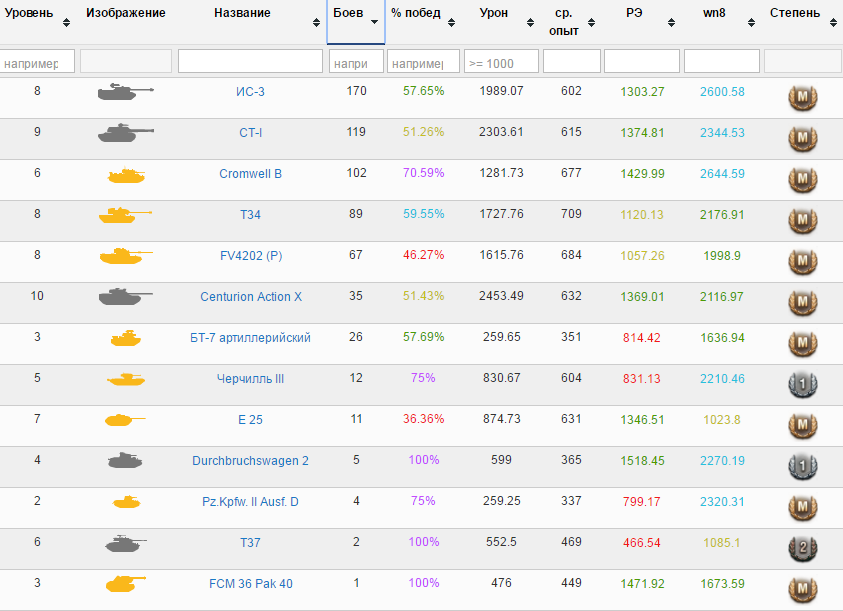The image size is (843, 611).
Task: Open the БТ-7 артиллерийский link
Action: tap(250, 338)
